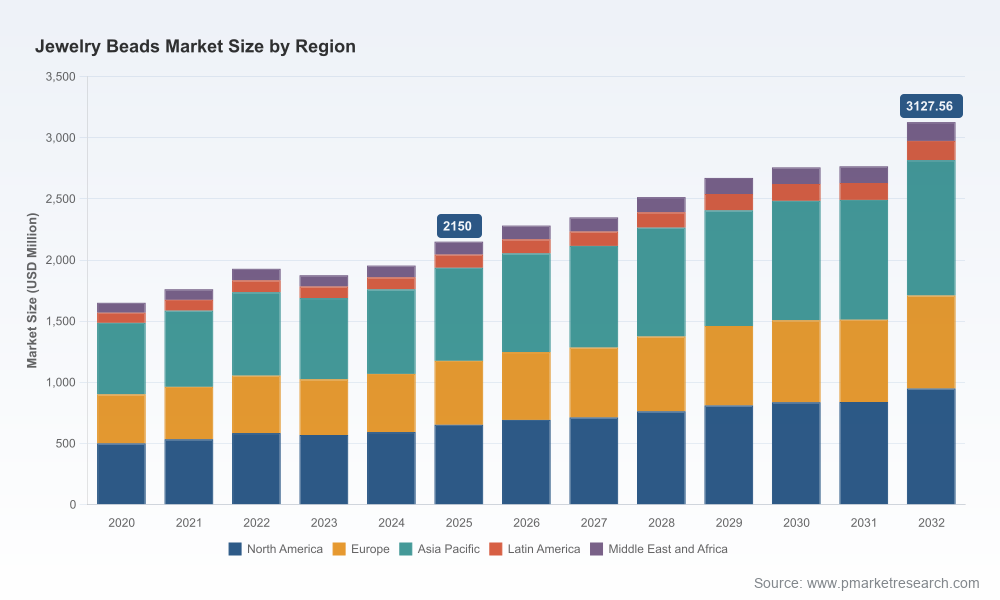Click the 2029 x-axis label
Image resolution: width=1000 pixels, height=600 pixels.
[729, 523]
